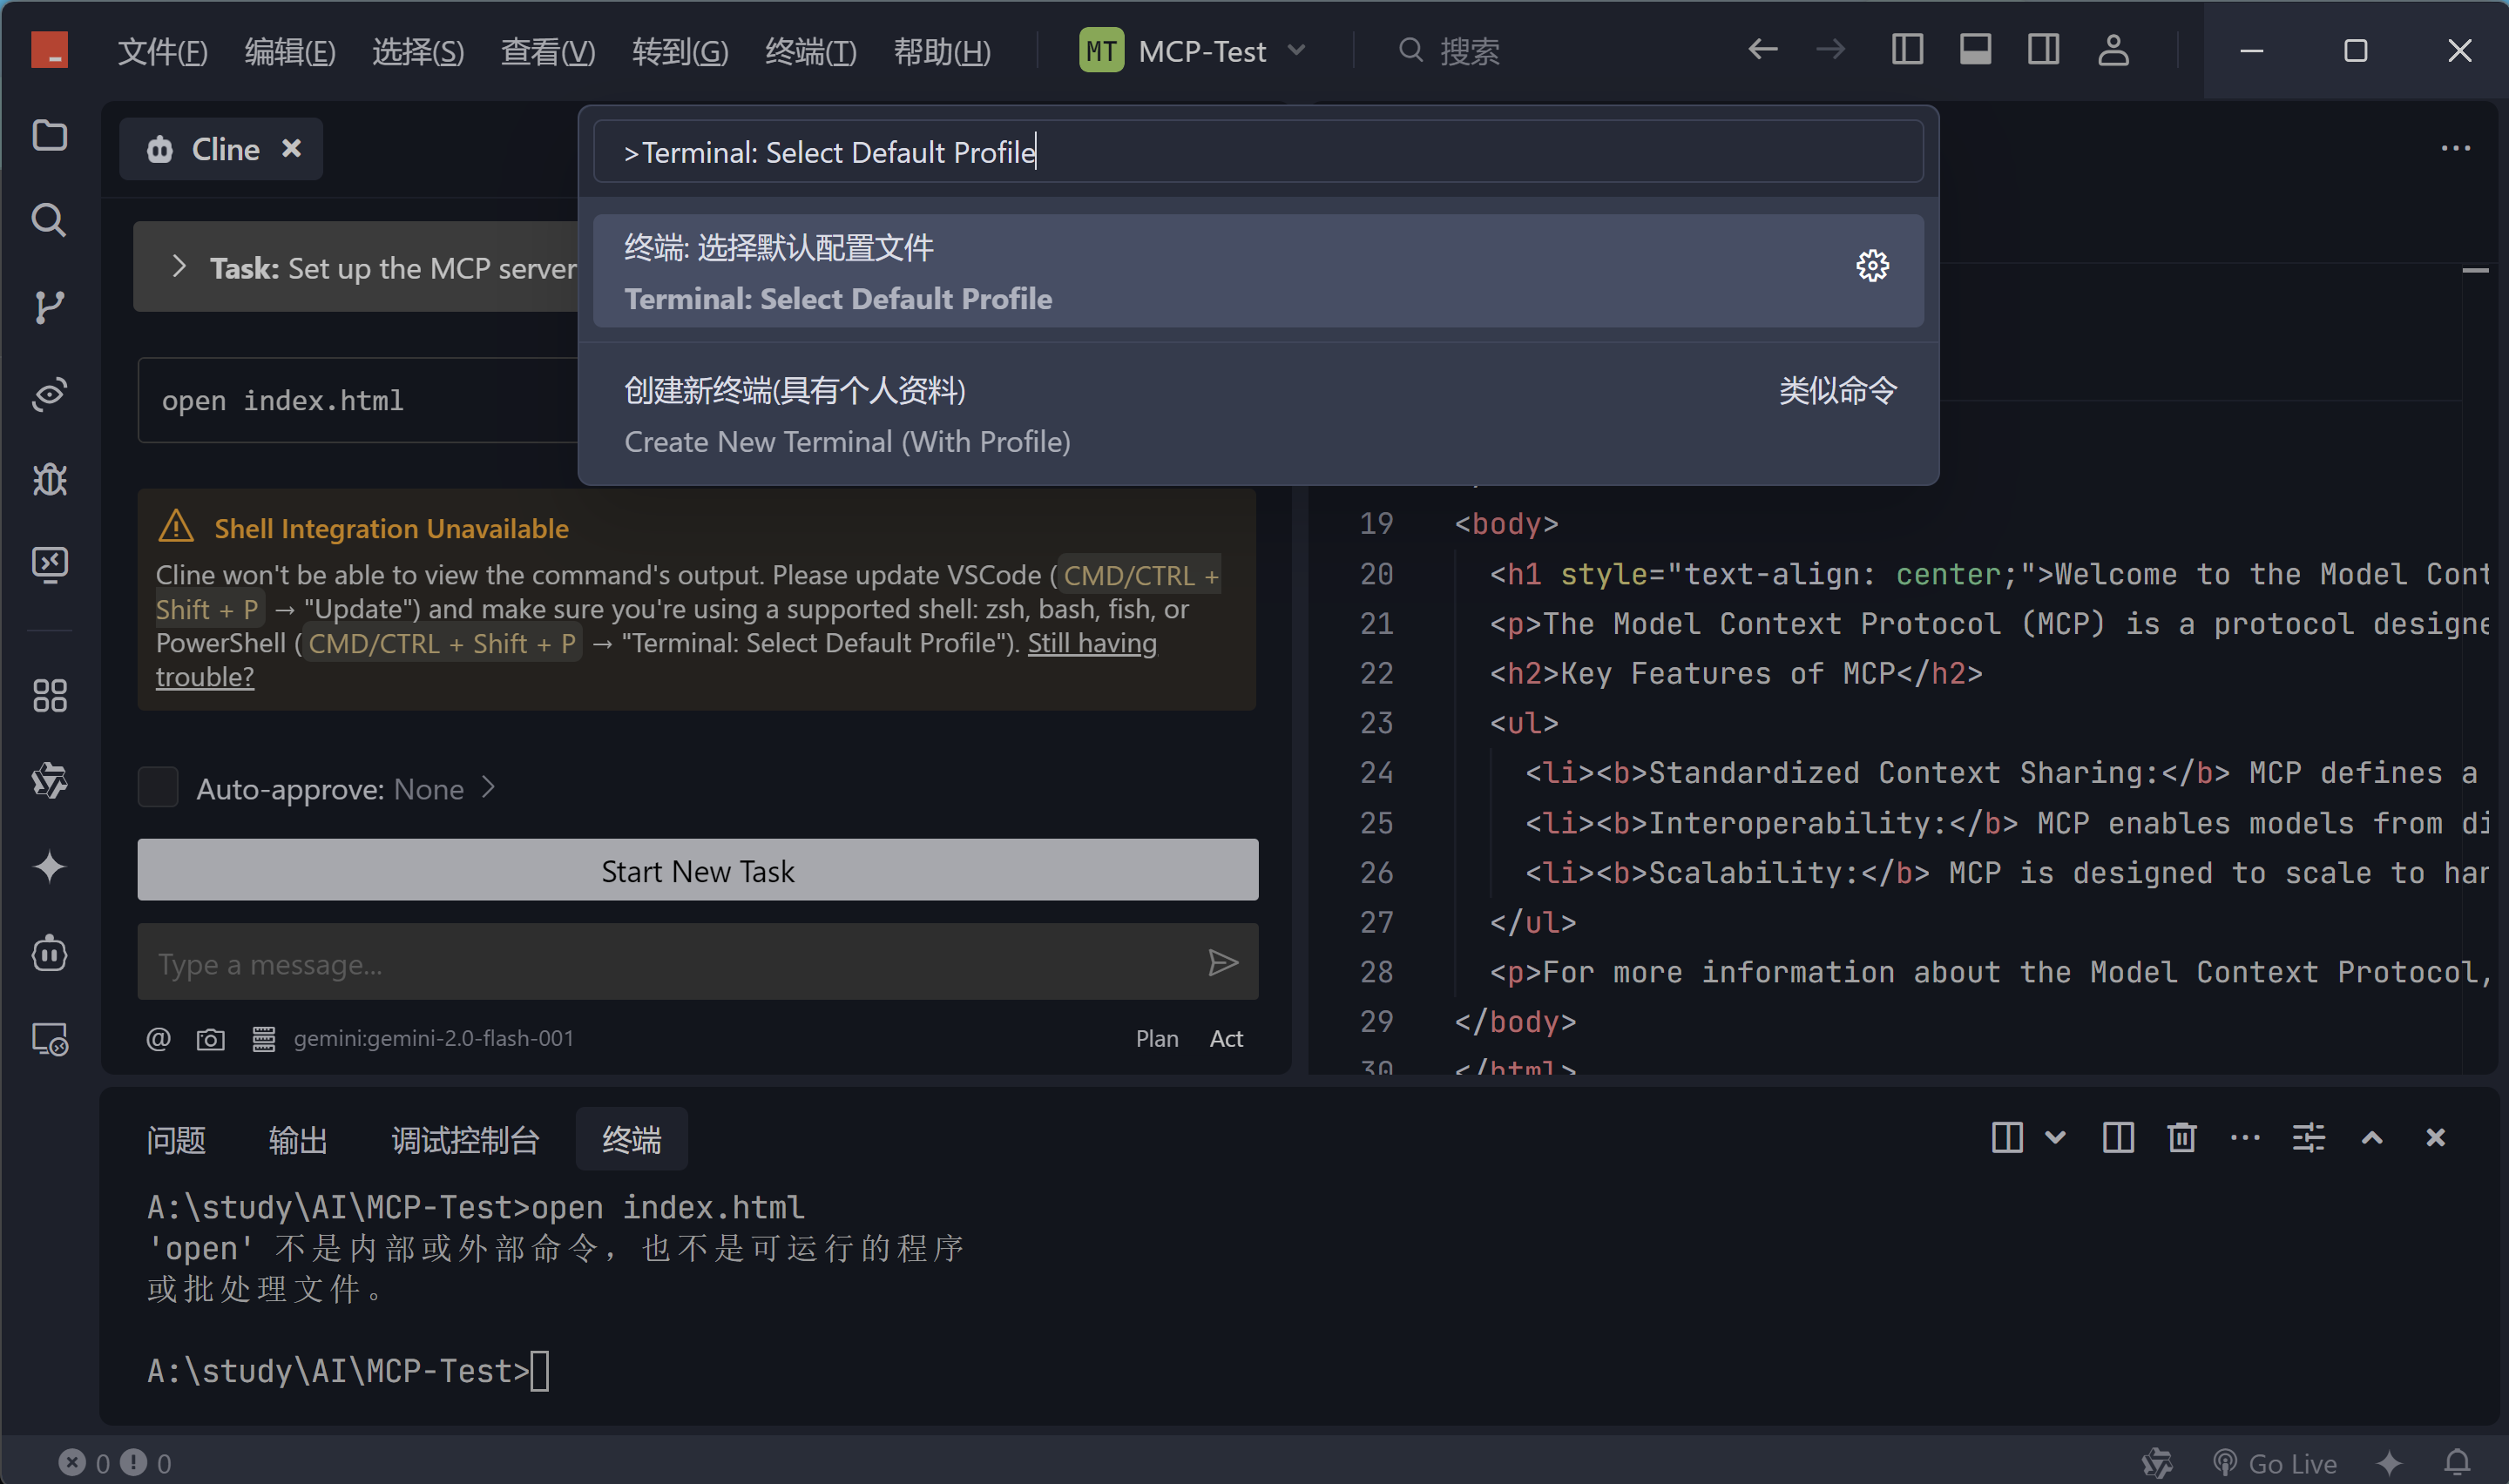Open the Source Control branch icon
Viewport: 2509px width, 1484px height.
tap(49, 307)
